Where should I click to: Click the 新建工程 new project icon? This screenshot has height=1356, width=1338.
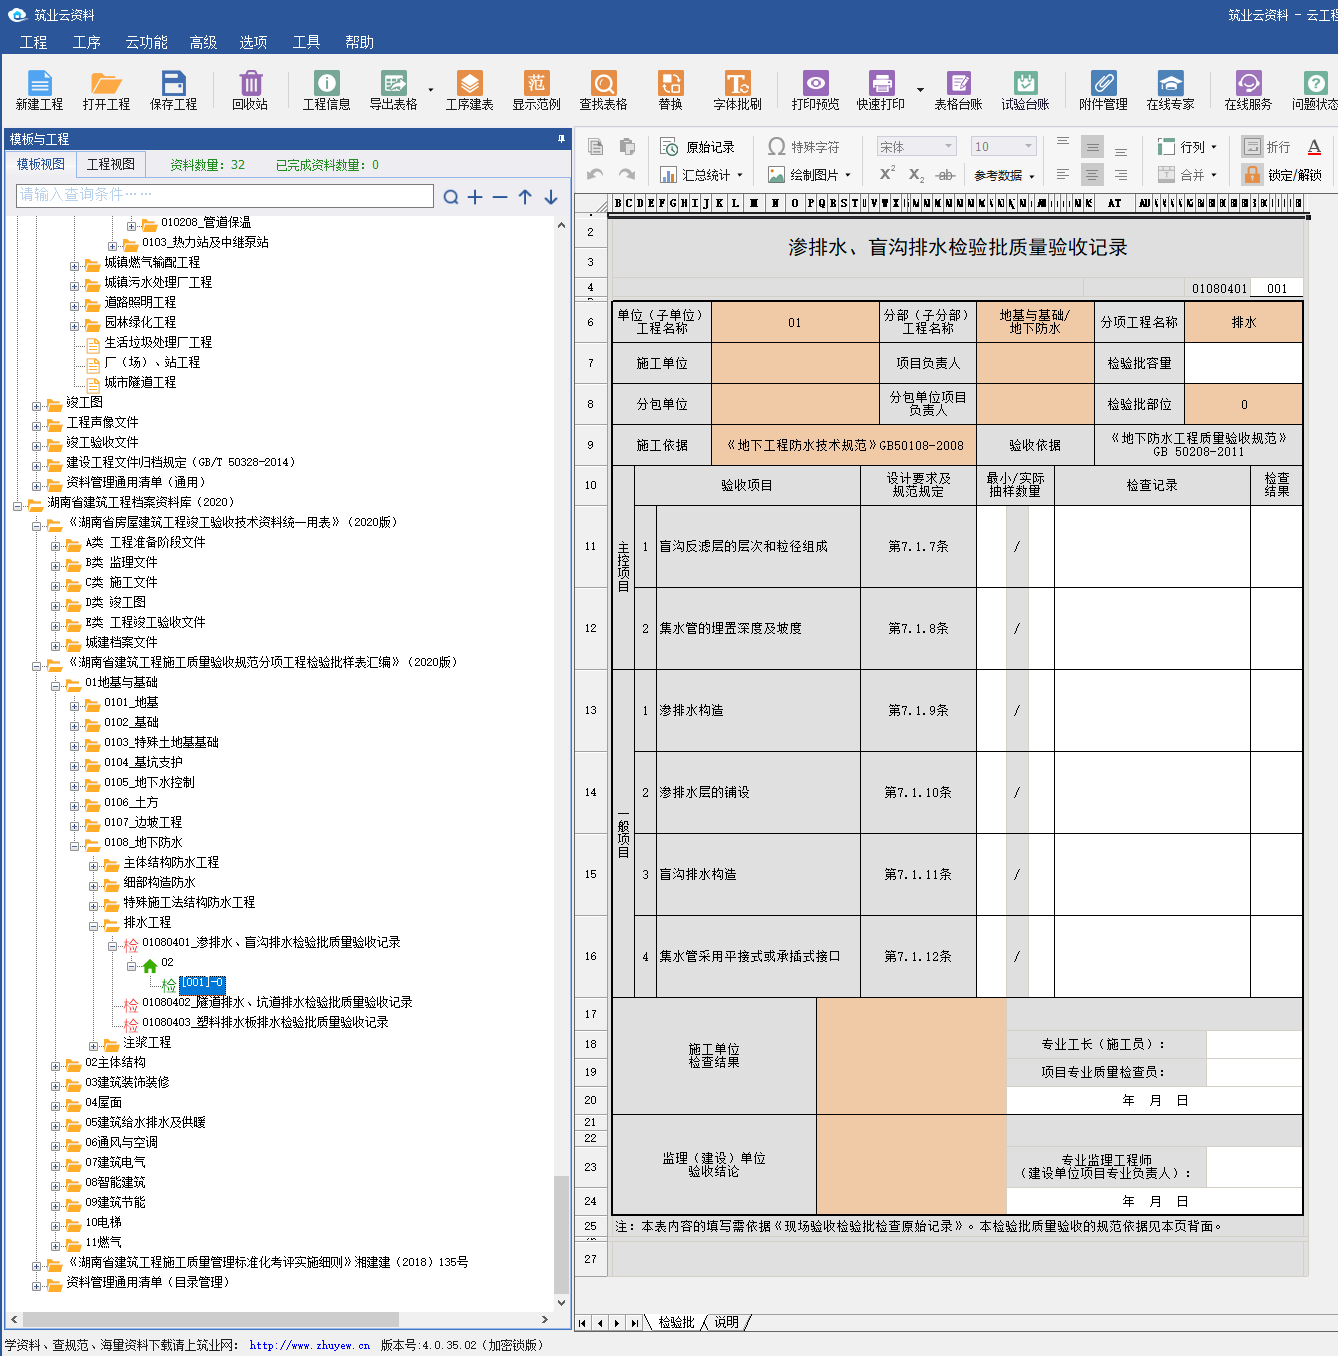coord(39,90)
